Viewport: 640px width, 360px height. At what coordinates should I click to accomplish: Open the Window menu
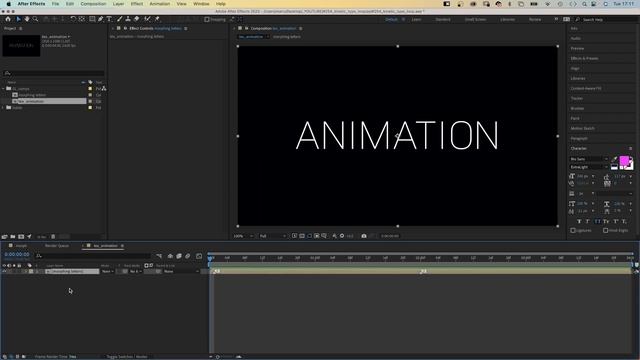click(201, 4)
